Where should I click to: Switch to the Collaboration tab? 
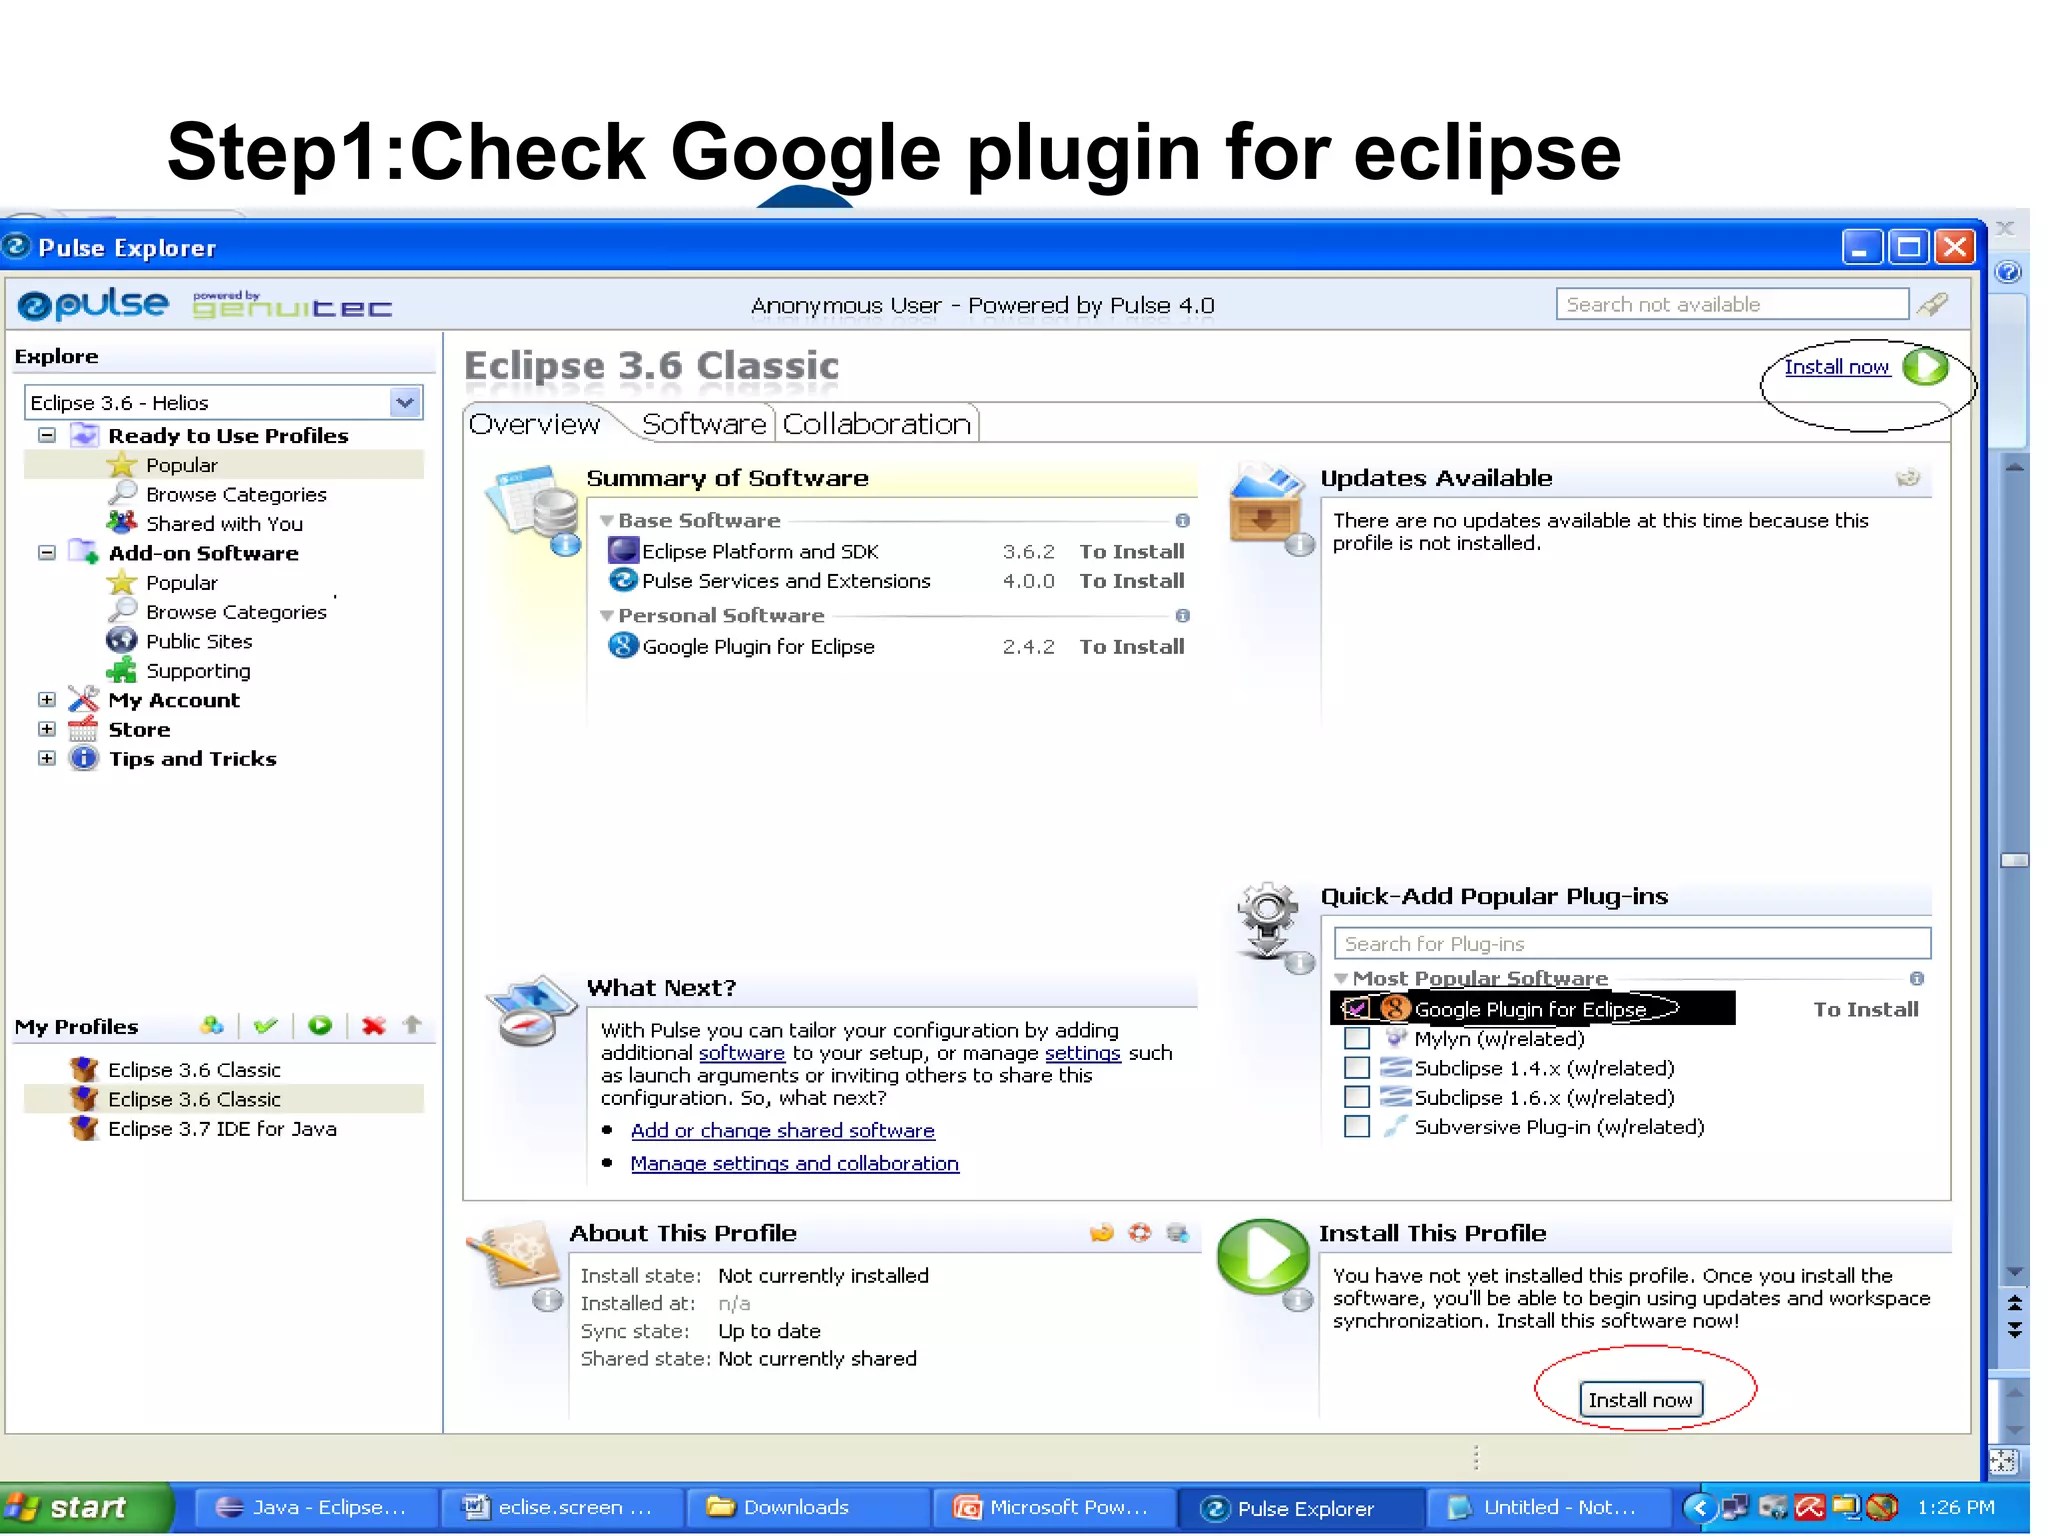[876, 424]
